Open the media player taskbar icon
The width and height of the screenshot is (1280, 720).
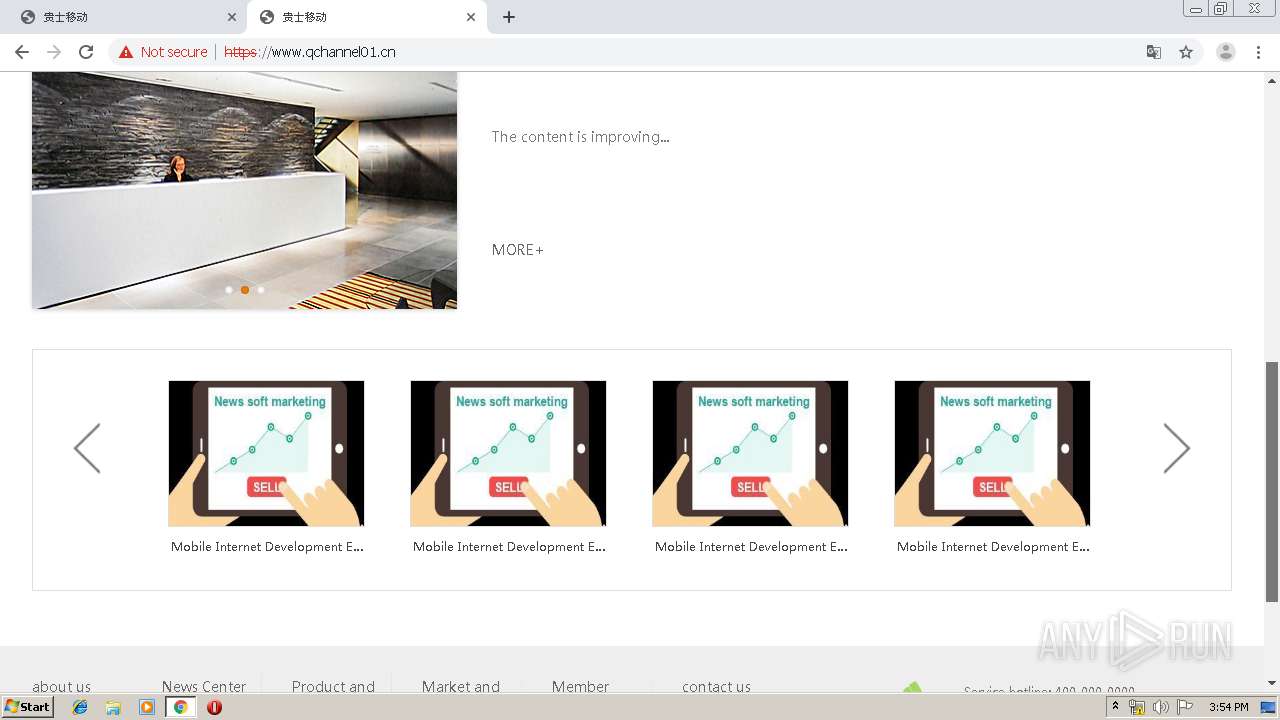click(147, 707)
